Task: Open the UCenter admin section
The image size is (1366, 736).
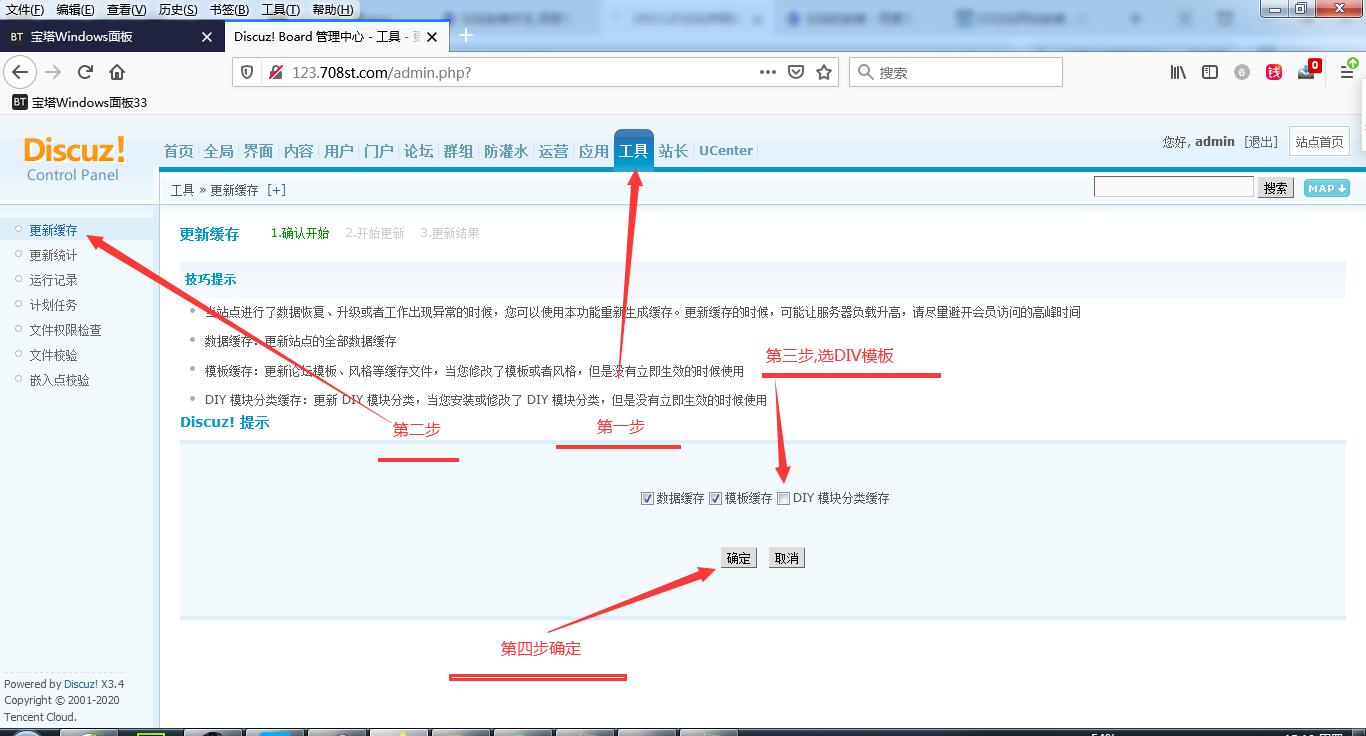Action: click(726, 151)
